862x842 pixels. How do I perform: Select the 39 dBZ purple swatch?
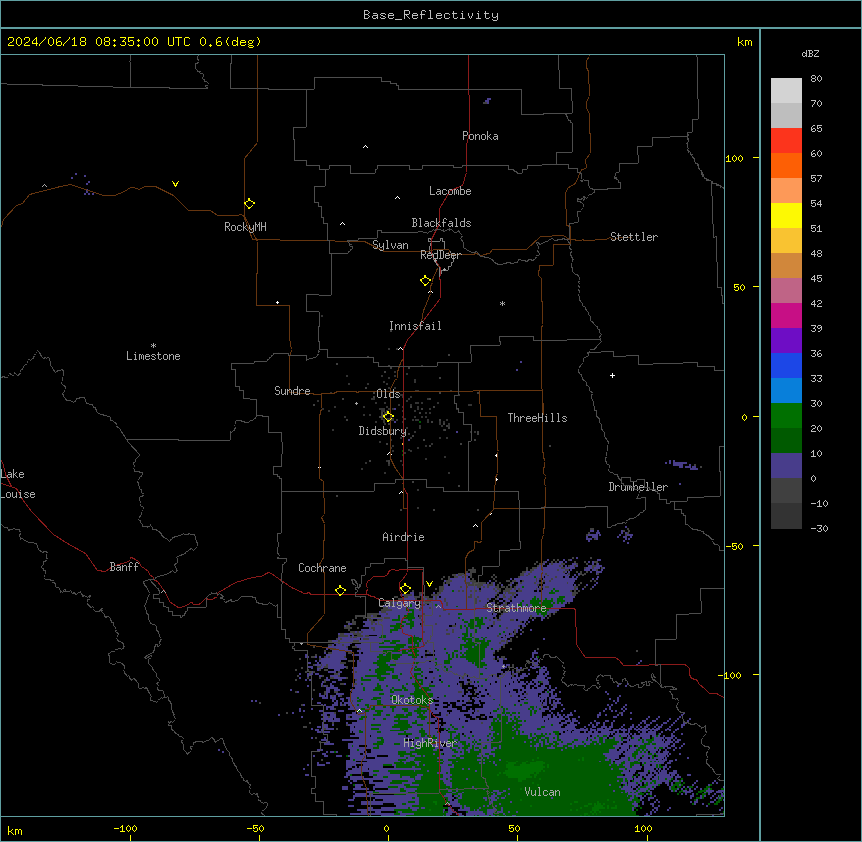click(786, 340)
